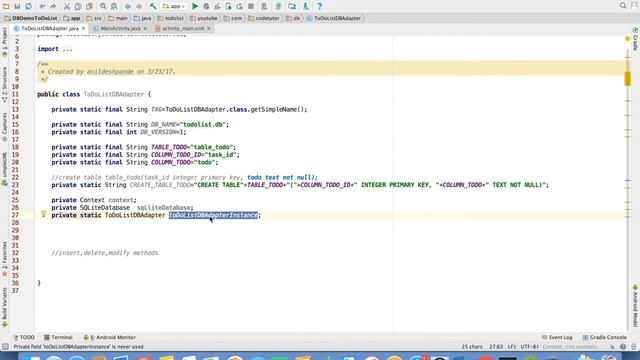Screen dimensions: 640x360
Task: Open Find with magnifier icon
Action: tap(103, 6)
